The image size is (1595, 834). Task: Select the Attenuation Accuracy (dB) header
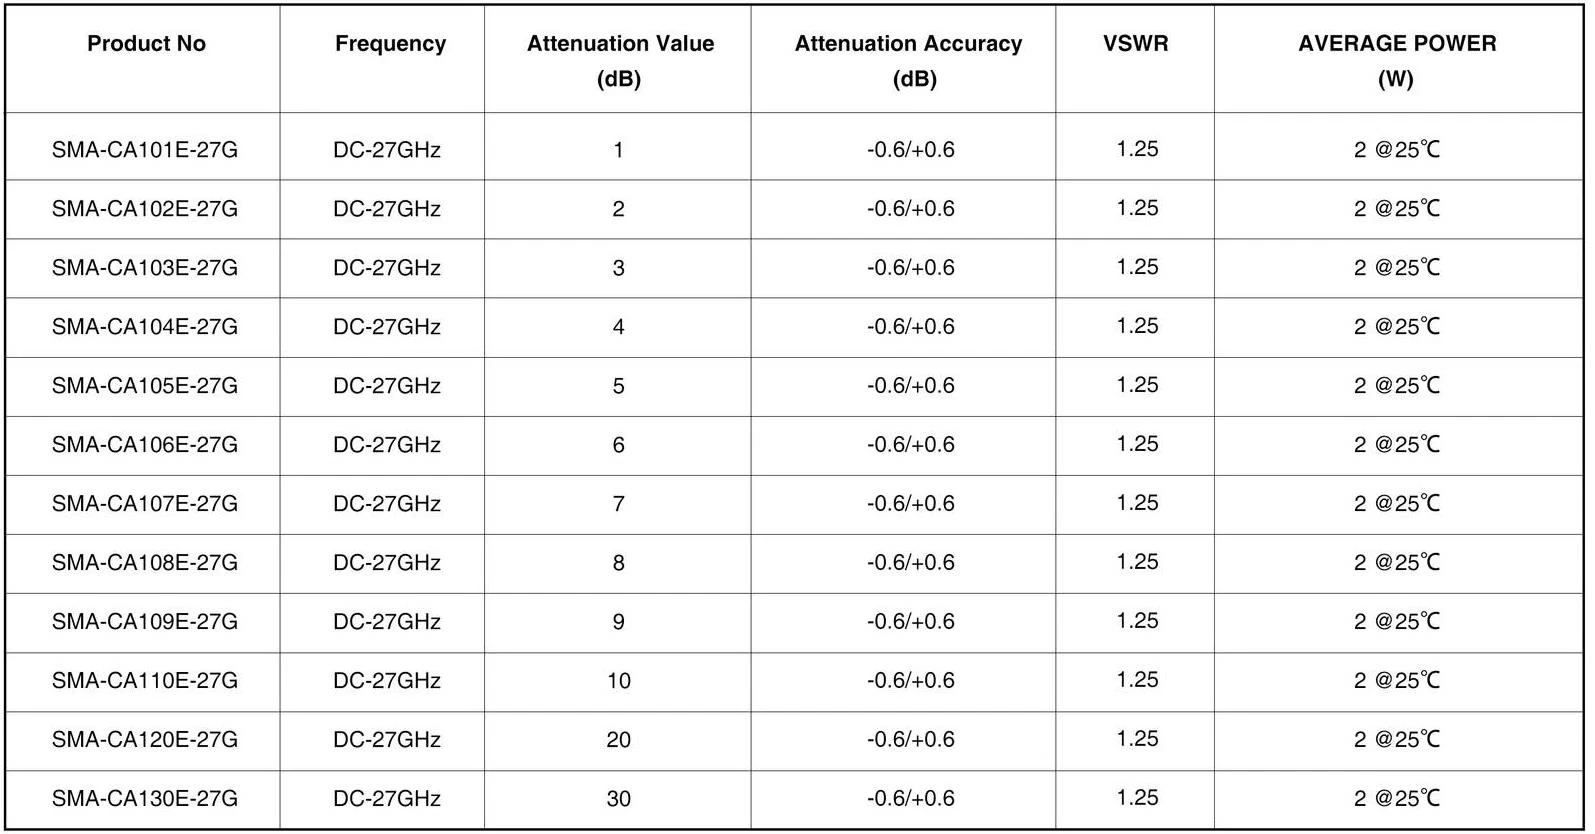click(909, 61)
